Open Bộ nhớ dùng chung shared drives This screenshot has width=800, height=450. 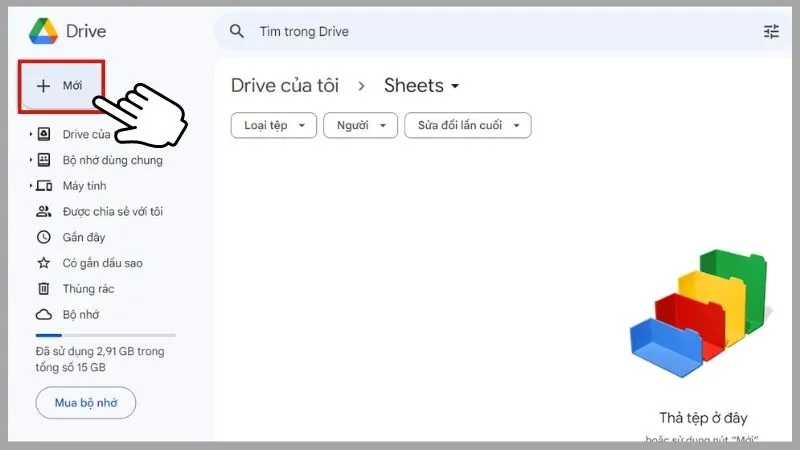(x=113, y=160)
